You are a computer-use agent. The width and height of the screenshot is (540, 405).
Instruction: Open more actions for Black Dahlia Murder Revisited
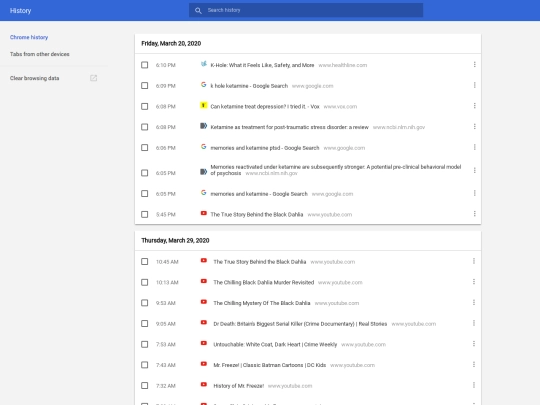tap(474, 282)
